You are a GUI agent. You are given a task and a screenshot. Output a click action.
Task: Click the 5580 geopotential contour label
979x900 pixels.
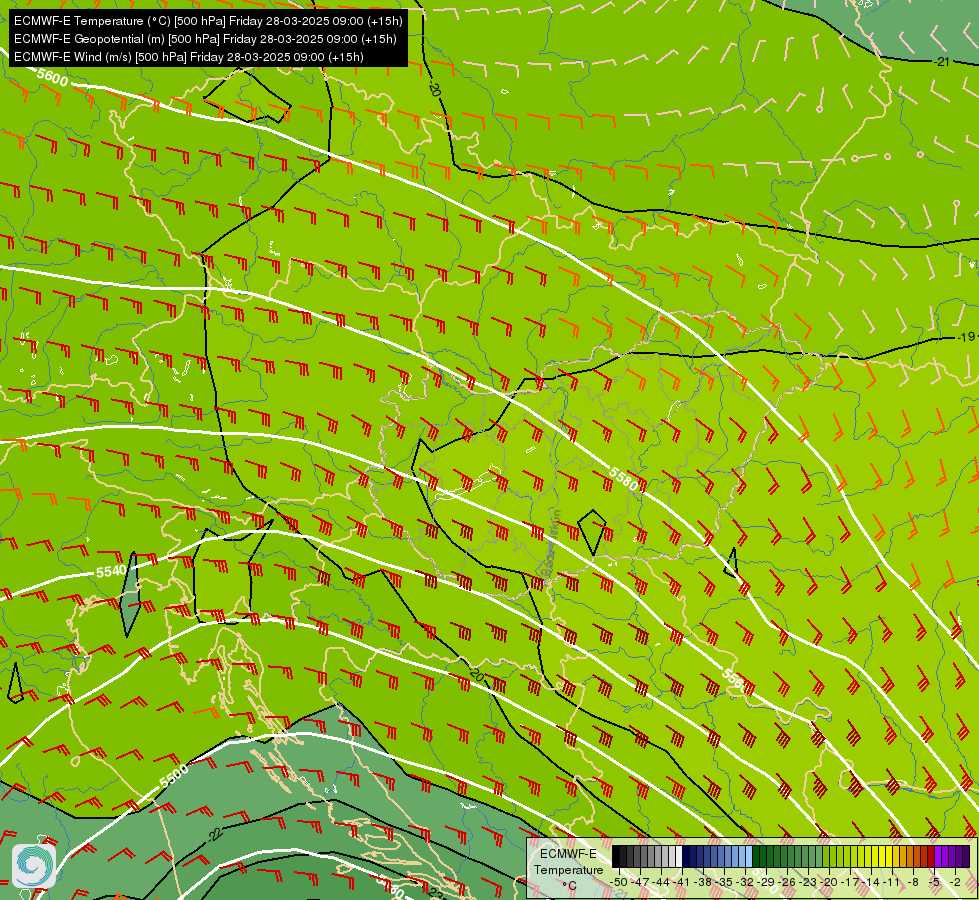coord(623,480)
